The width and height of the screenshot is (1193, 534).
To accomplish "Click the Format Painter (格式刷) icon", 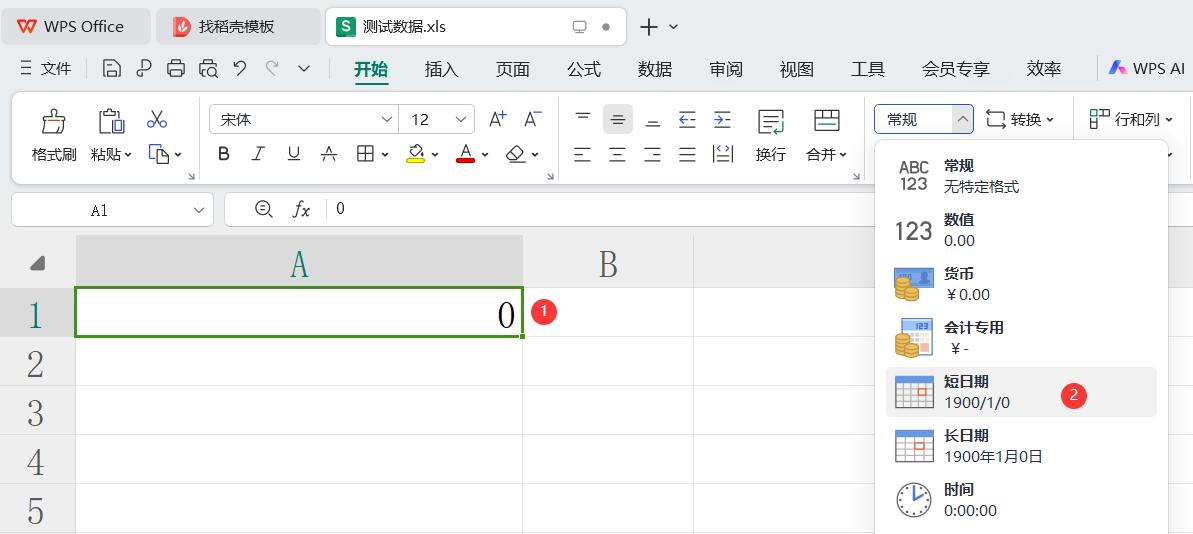I will [54, 121].
